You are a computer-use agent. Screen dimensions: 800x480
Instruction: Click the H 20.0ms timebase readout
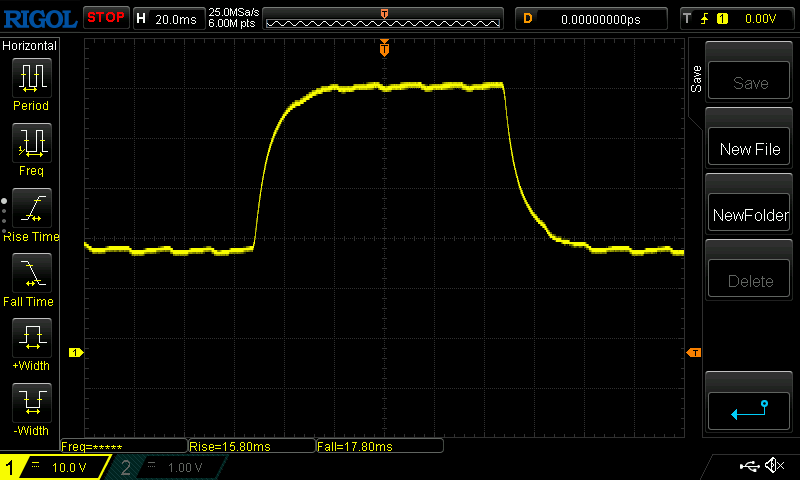tap(169, 19)
